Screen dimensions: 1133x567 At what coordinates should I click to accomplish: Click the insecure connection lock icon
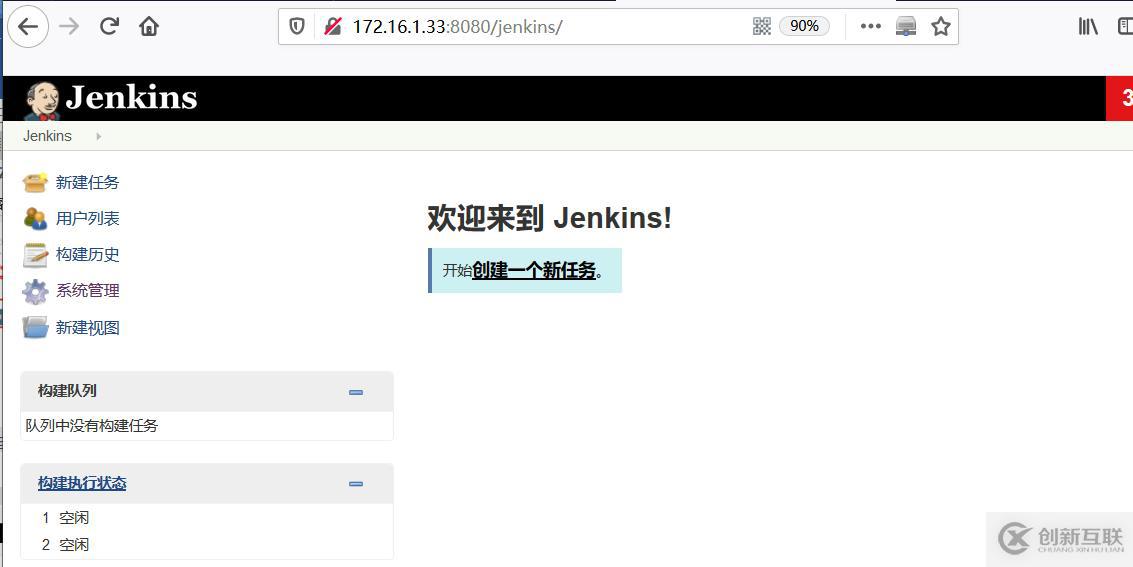point(332,27)
